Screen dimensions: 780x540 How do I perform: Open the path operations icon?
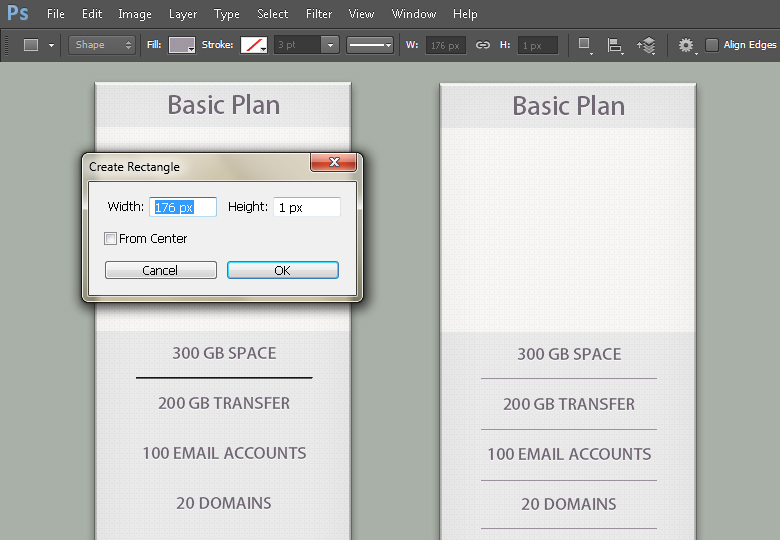click(x=585, y=45)
